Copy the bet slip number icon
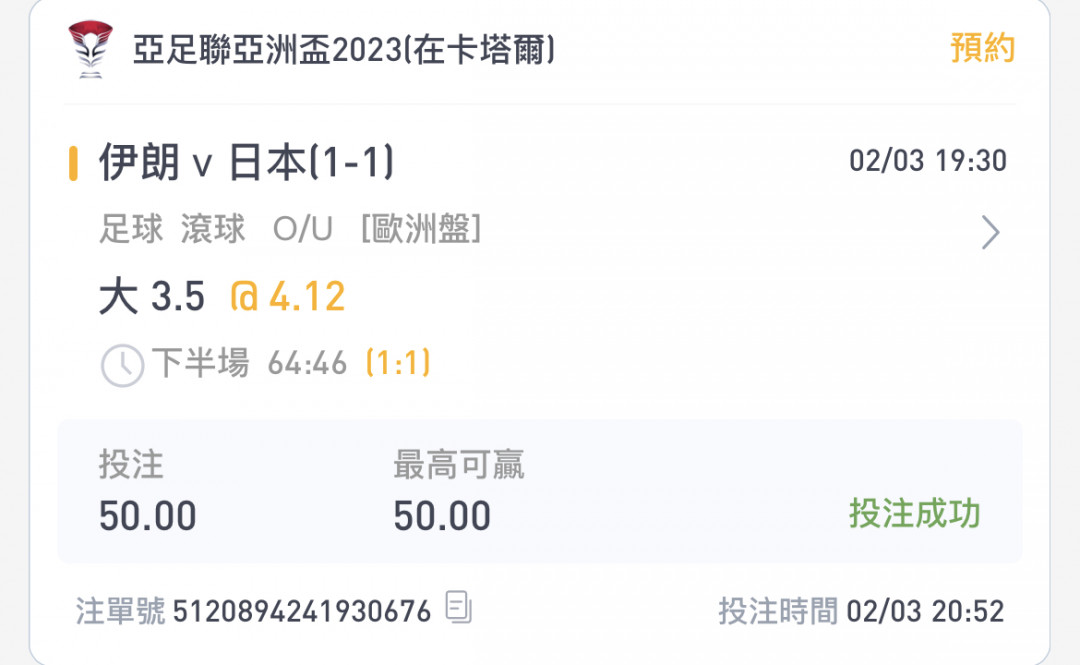This screenshot has height=665, width=1080. coord(458,607)
